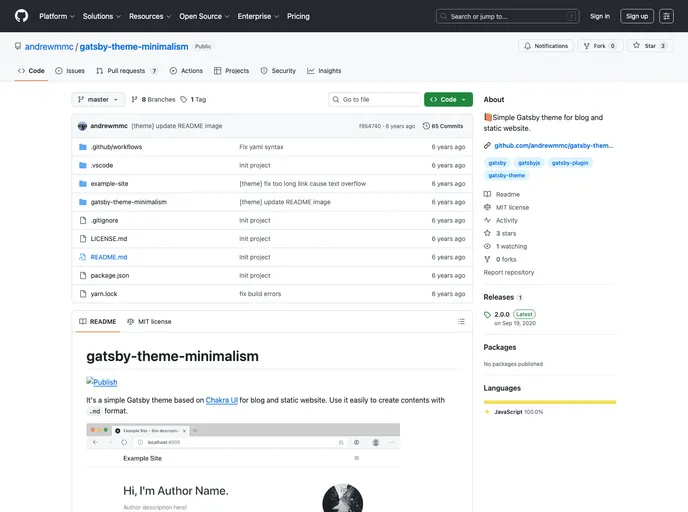Click the Go to file input

click(375, 100)
